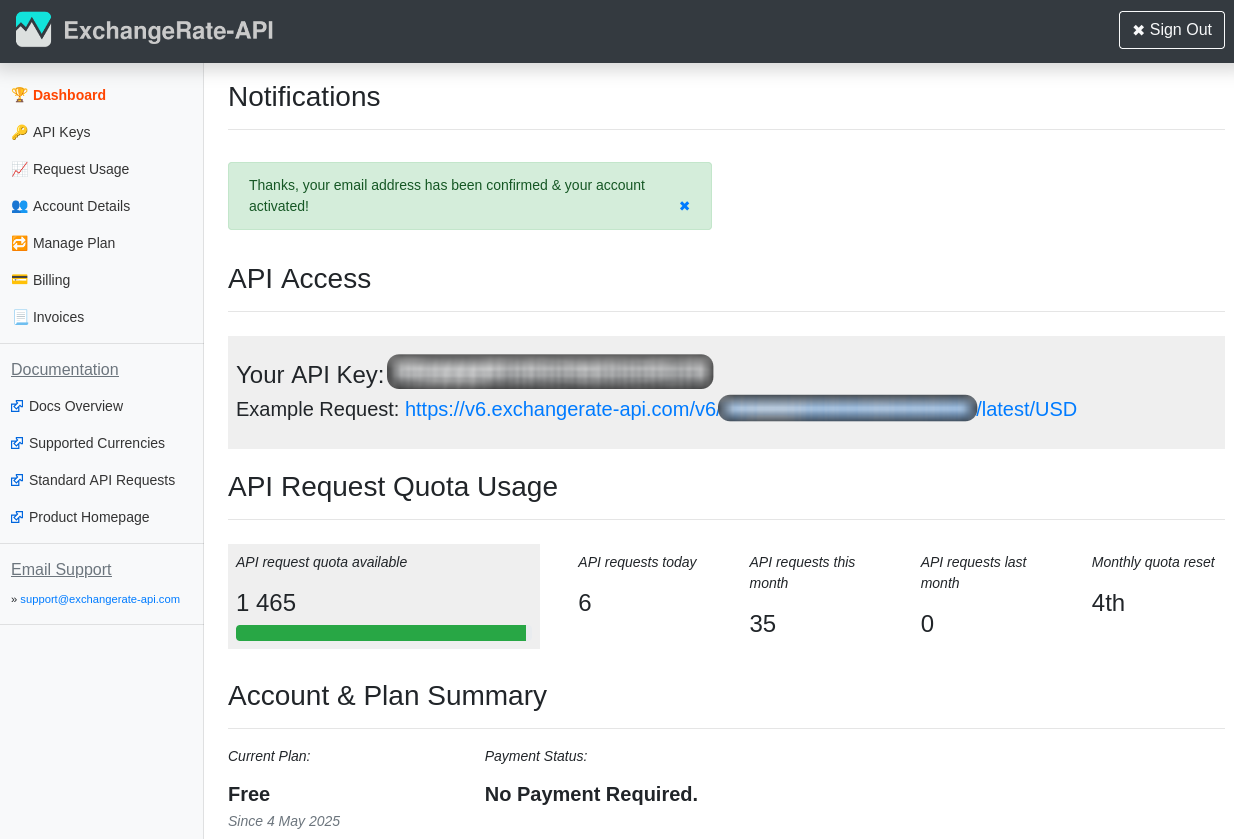Click the Email Support section heading
Screen dimensions: 1234x839
point(61,569)
